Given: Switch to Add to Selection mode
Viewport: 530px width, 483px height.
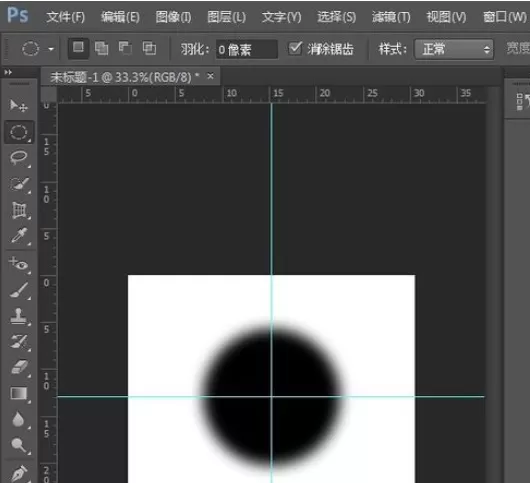Looking at the screenshot, I should click(x=101, y=49).
